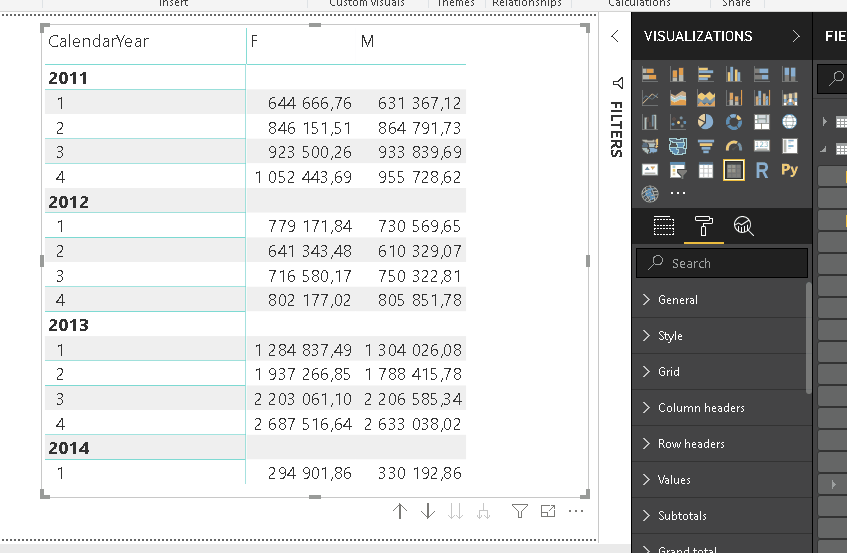This screenshot has width=847, height=553.
Task: Turn on drill down mode arrow
Action: pos(428,511)
